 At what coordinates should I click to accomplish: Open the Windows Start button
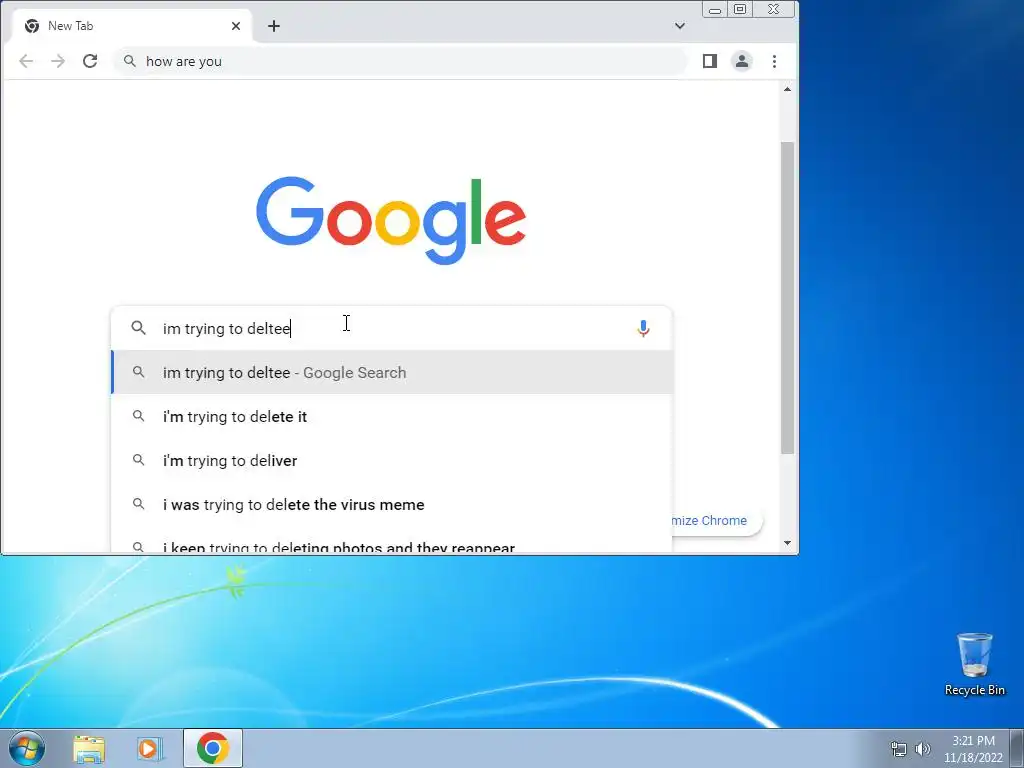(x=27, y=748)
